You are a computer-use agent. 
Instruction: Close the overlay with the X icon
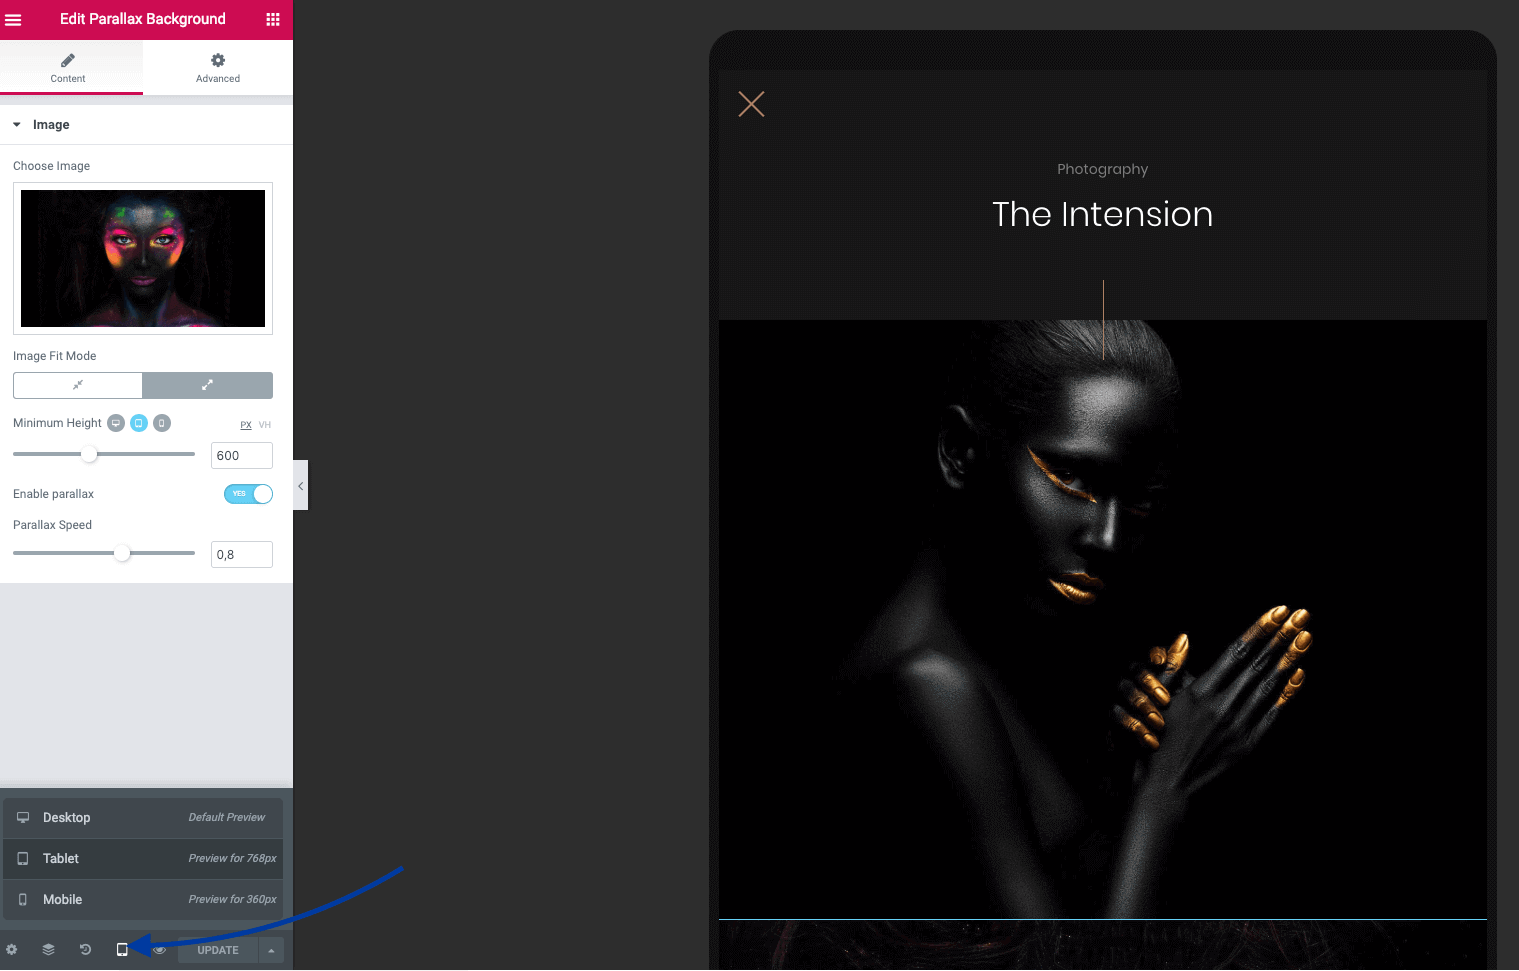point(751,104)
